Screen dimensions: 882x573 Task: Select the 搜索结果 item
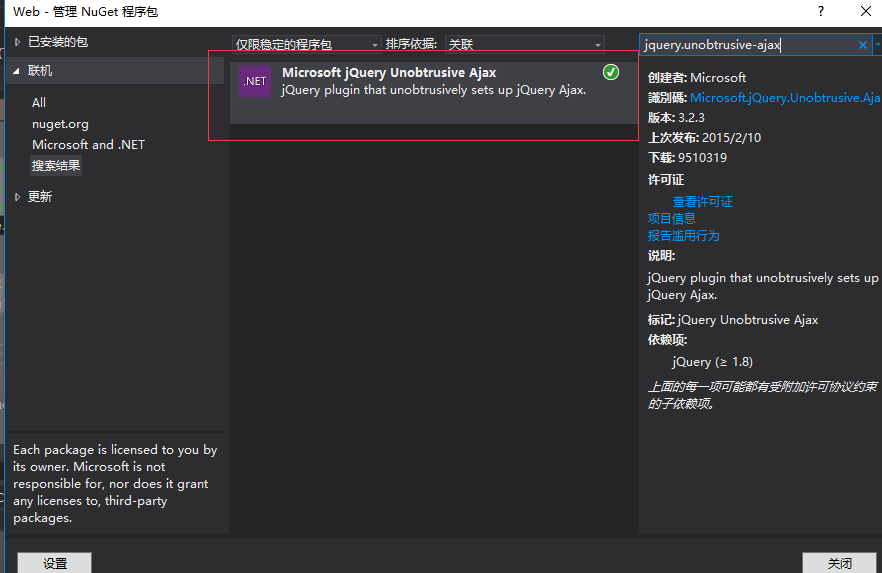click(x=56, y=165)
